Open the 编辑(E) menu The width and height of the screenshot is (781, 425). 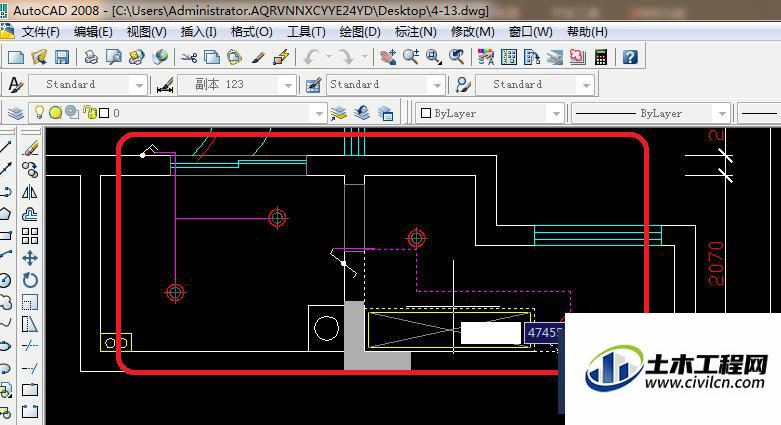(x=93, y=32)
